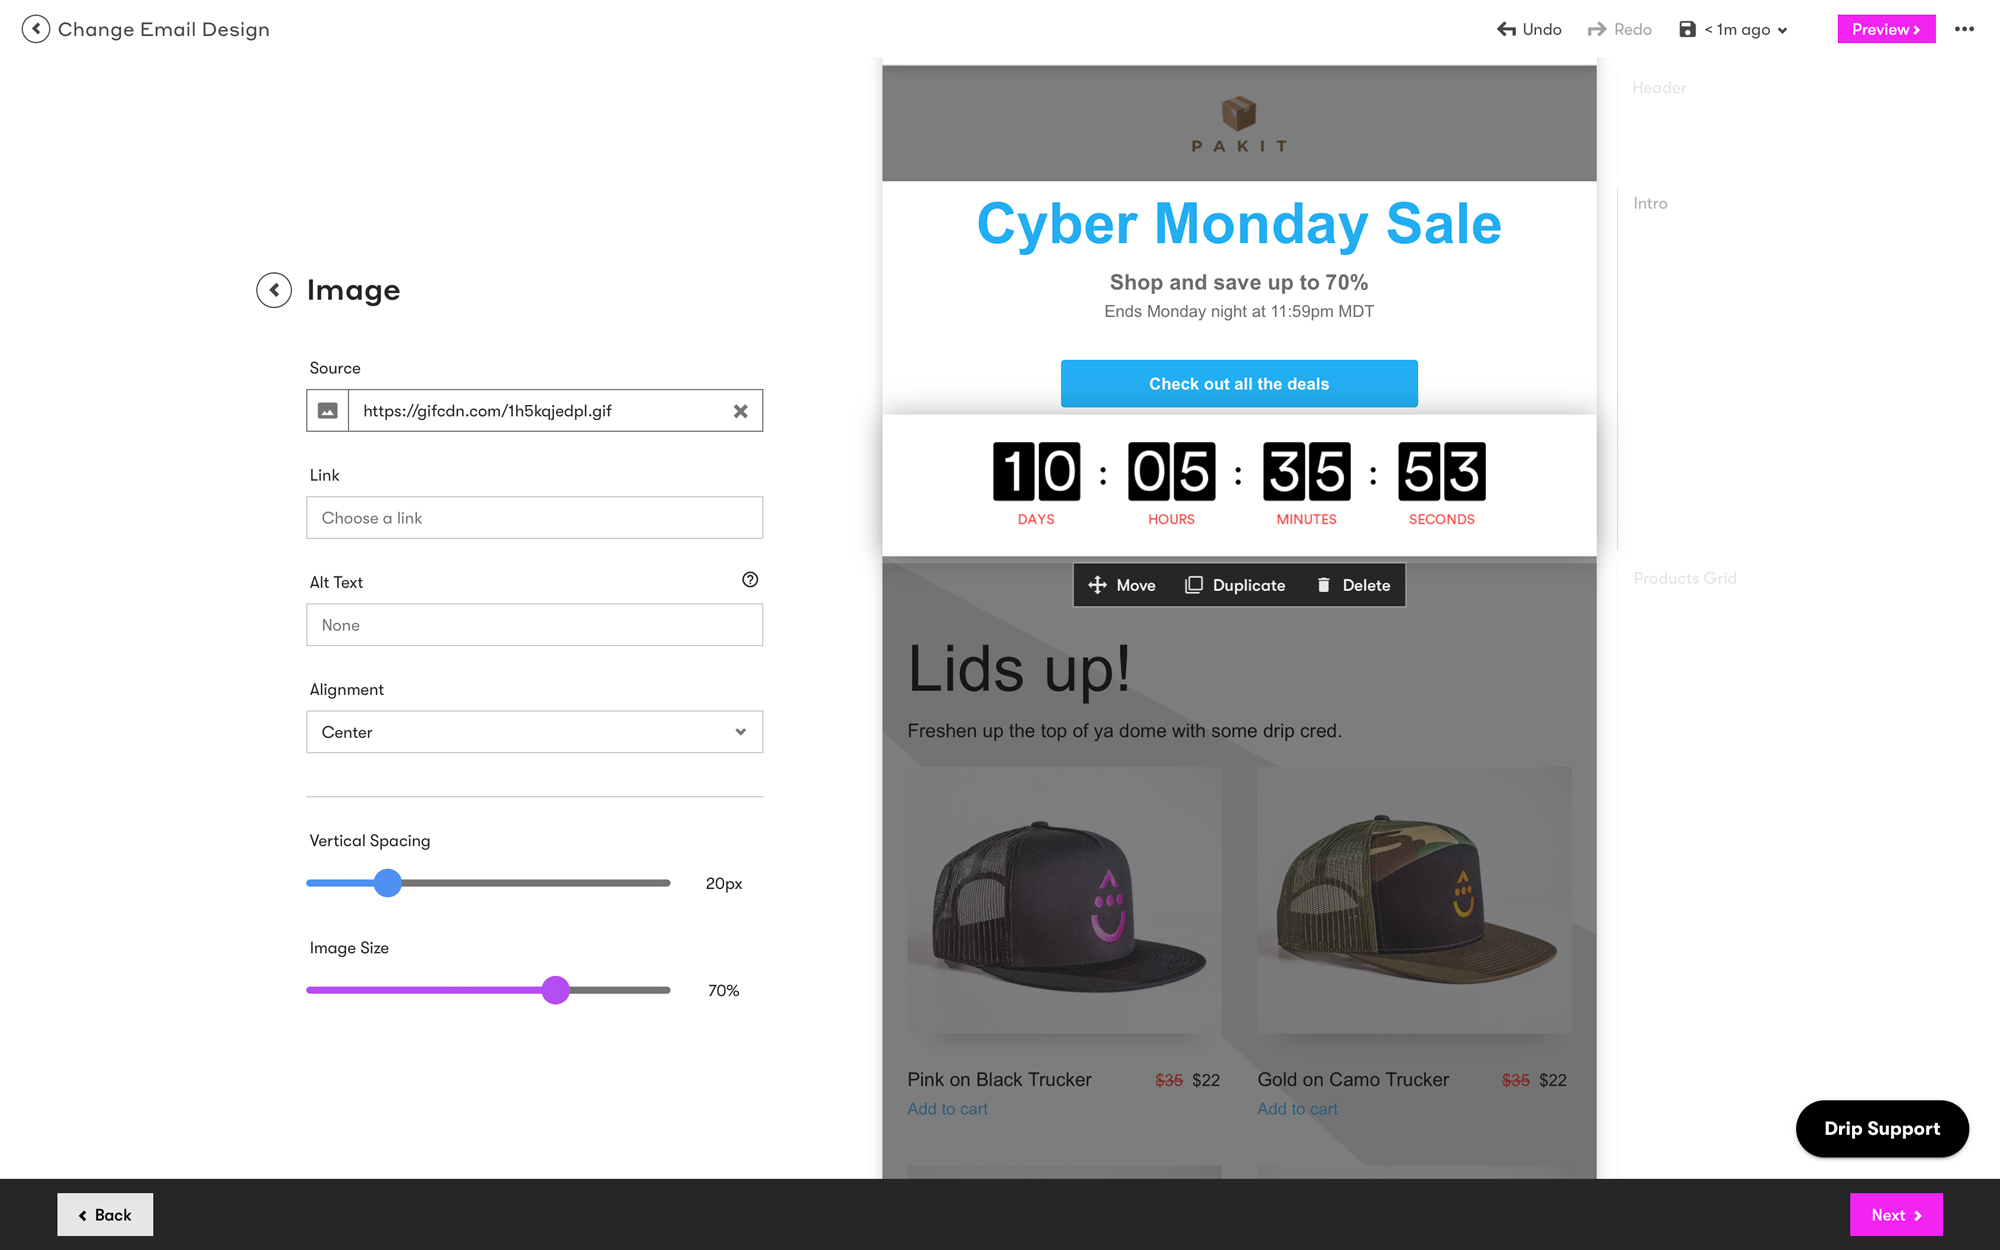Move the selected countdown block

point(1122,585)
